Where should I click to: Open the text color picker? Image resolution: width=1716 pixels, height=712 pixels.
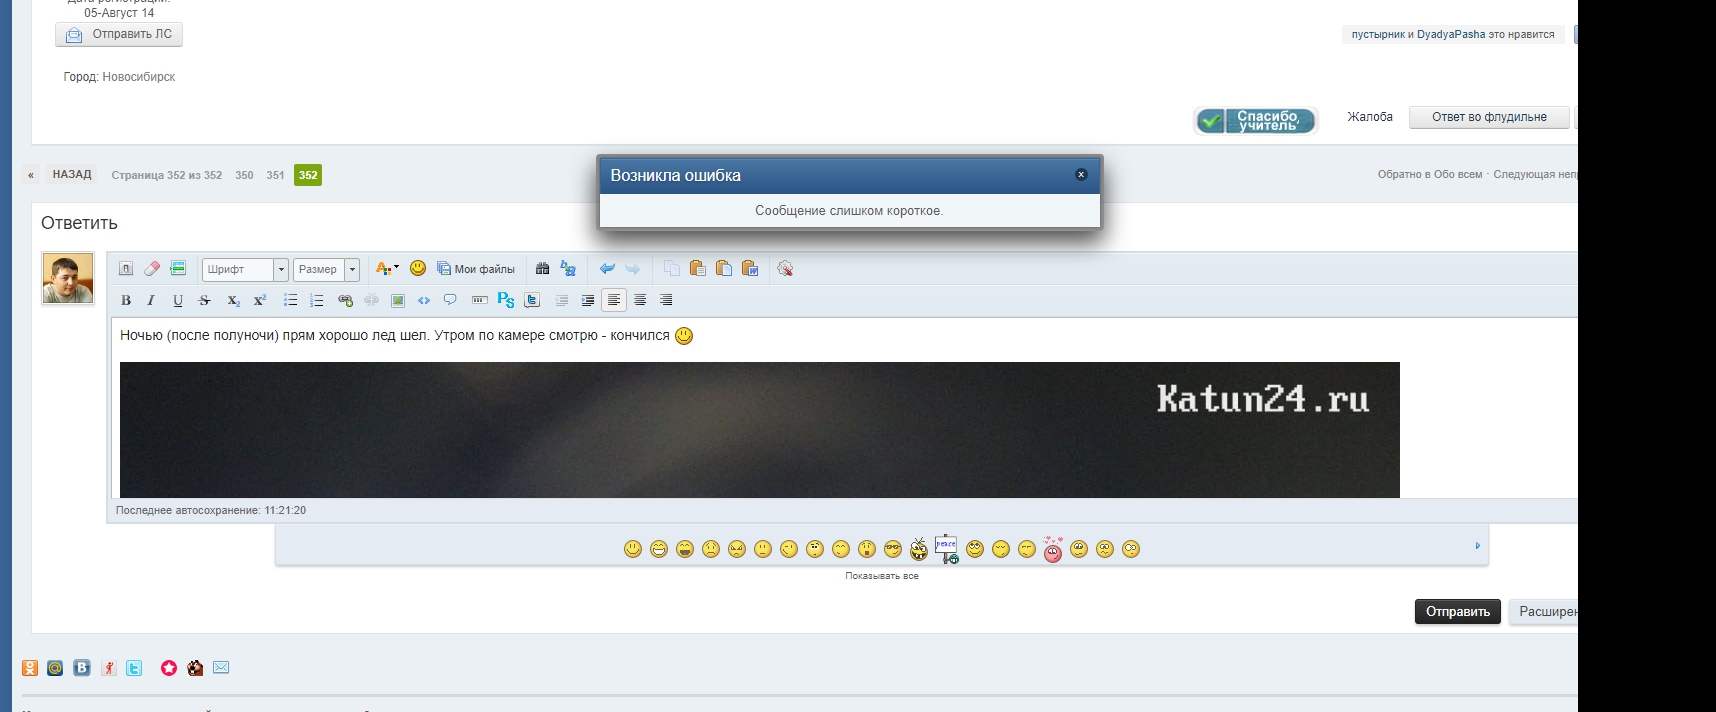pos(386,268)
